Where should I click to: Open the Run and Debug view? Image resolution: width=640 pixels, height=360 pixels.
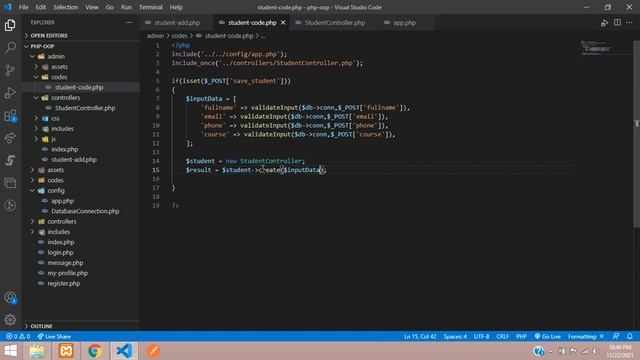coord(10,93)
